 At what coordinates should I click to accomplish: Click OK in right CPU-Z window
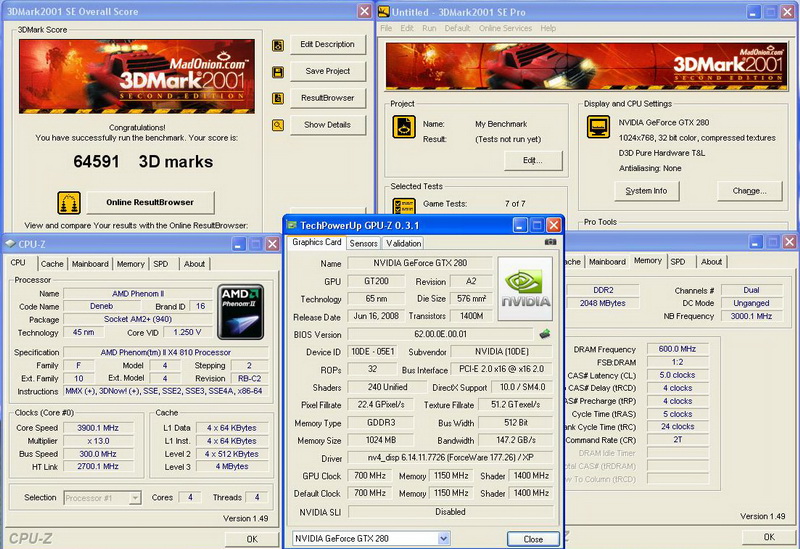click(769, 537)
